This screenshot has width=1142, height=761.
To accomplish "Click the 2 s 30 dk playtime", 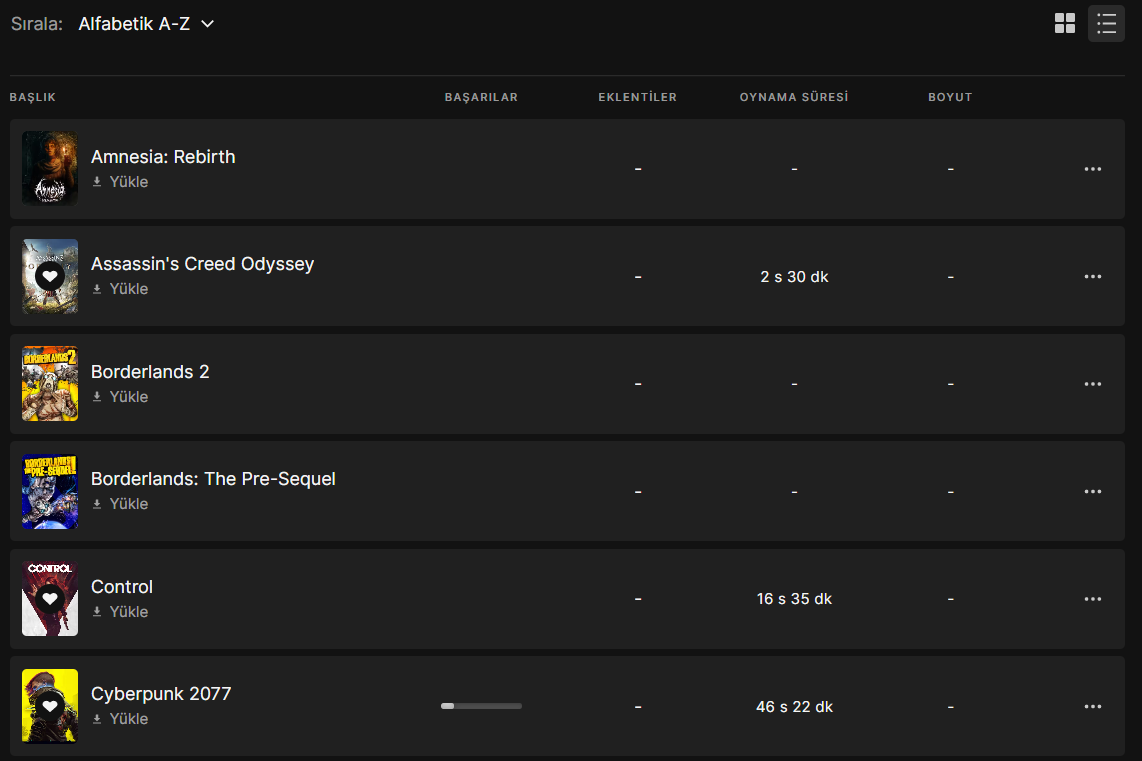I will (795, 277).
